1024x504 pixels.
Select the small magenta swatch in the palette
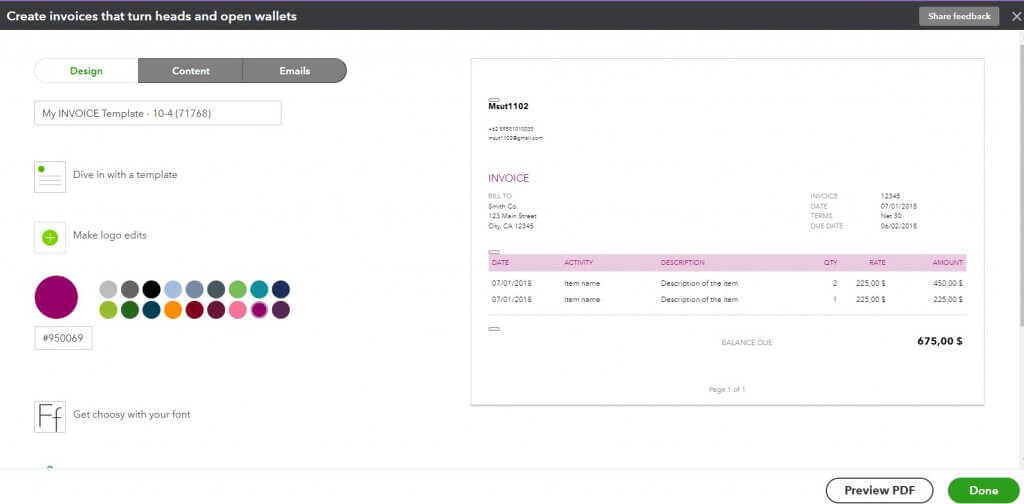(x=259, y=310)
